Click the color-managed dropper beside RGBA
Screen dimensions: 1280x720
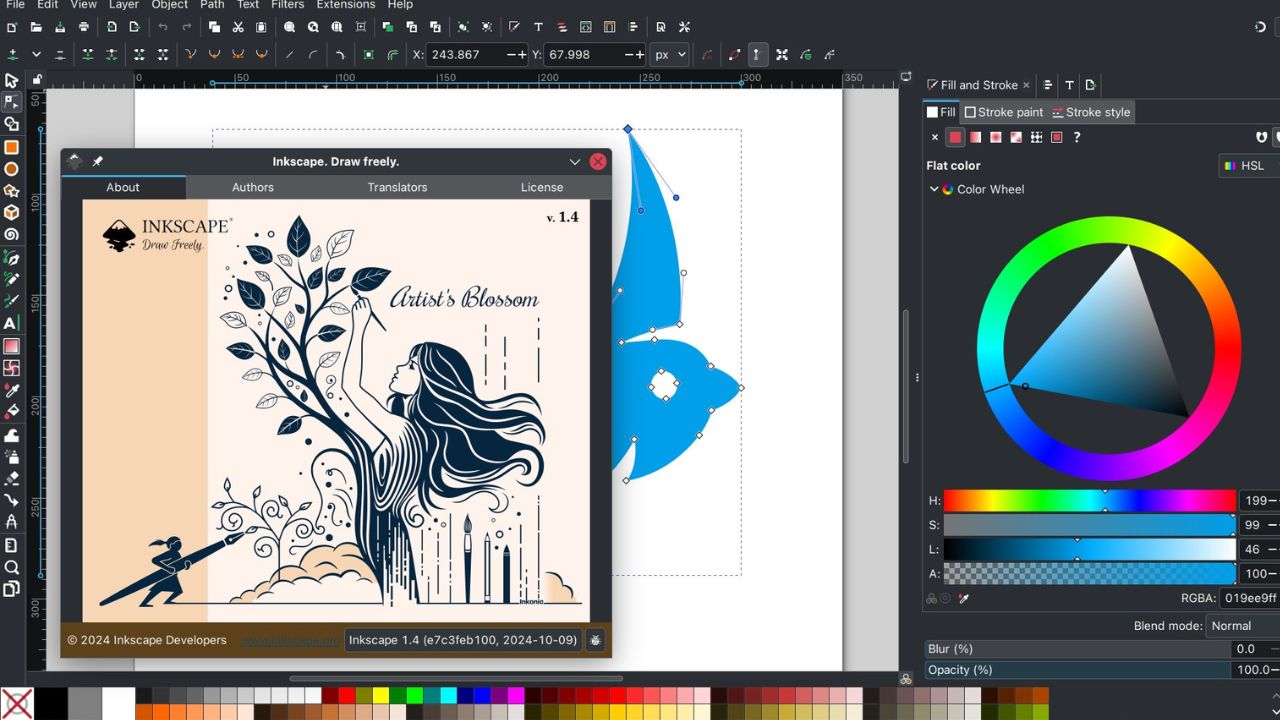[964, 598]
